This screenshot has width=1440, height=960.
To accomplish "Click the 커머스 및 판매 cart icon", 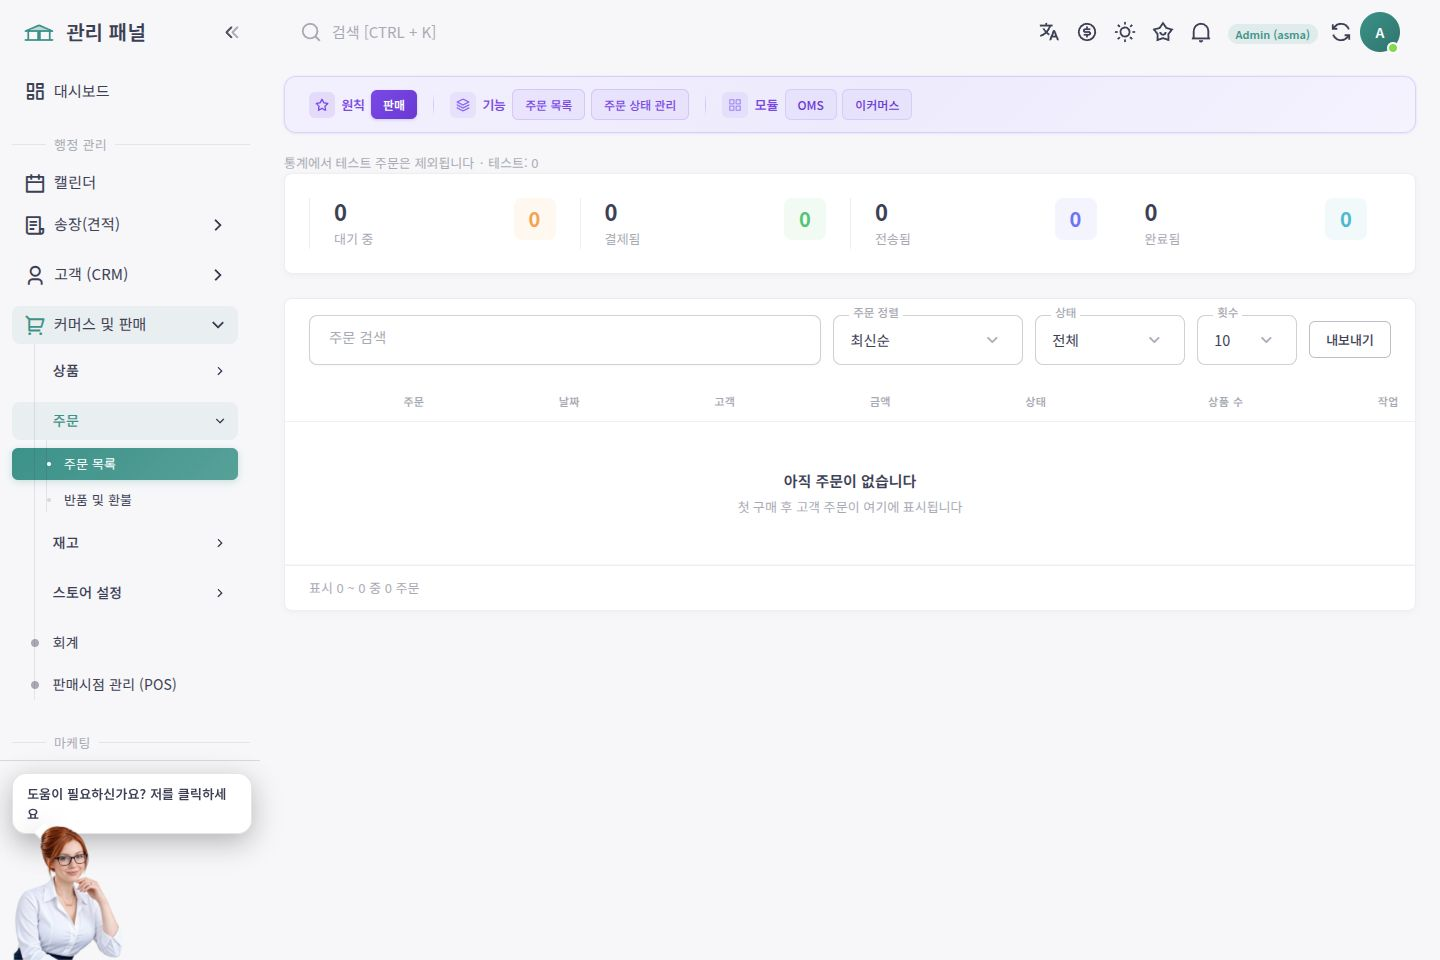I will coord(35,325).
